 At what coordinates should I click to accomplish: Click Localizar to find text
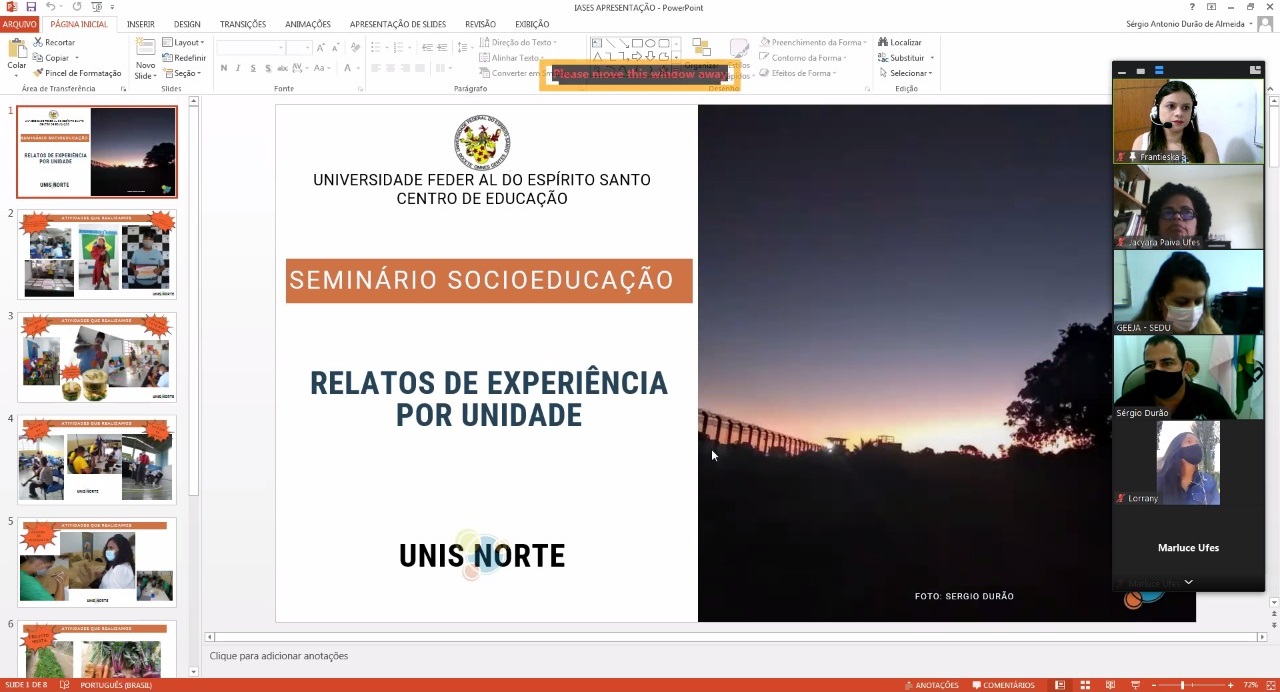900,42
